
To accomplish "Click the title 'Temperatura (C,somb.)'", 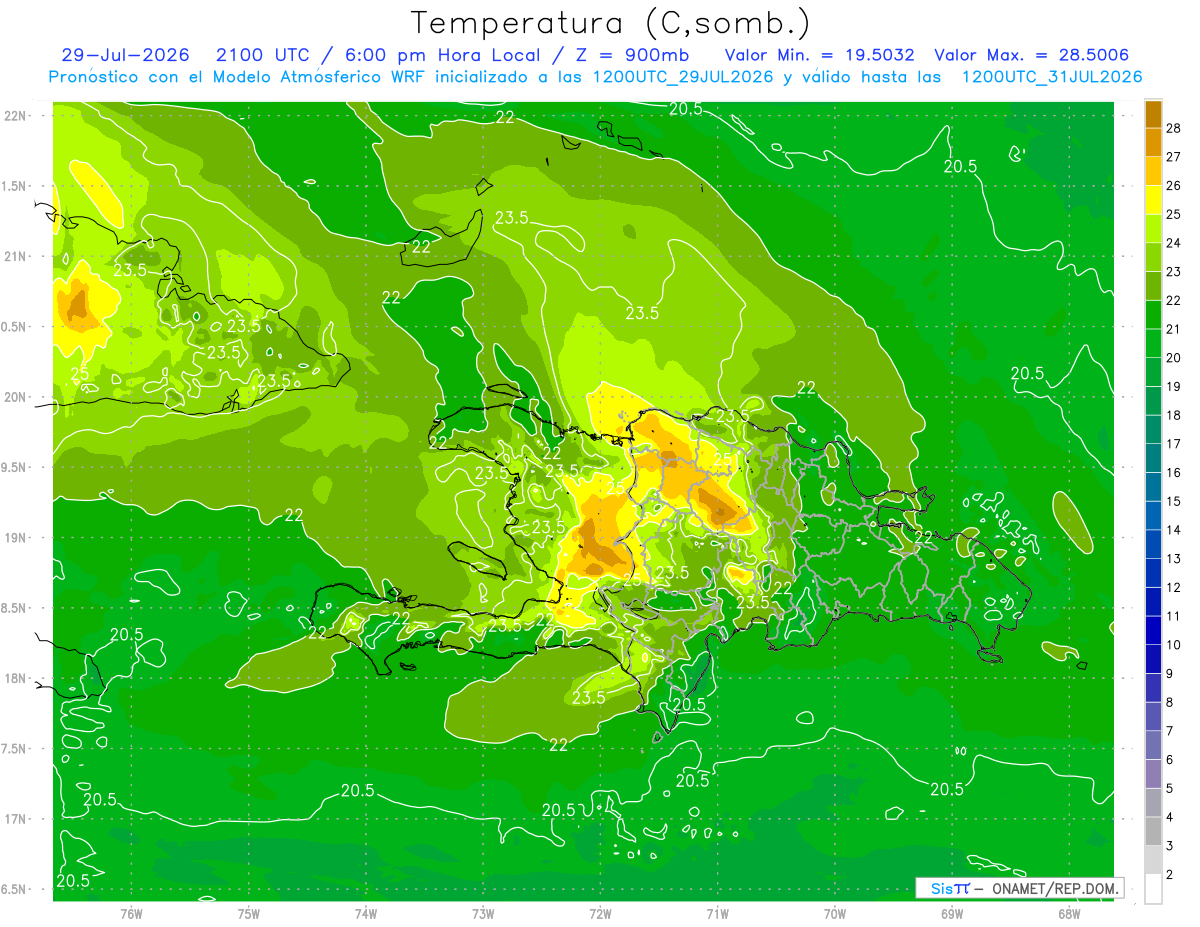I will pyautogui.click(x=610, y=23).
